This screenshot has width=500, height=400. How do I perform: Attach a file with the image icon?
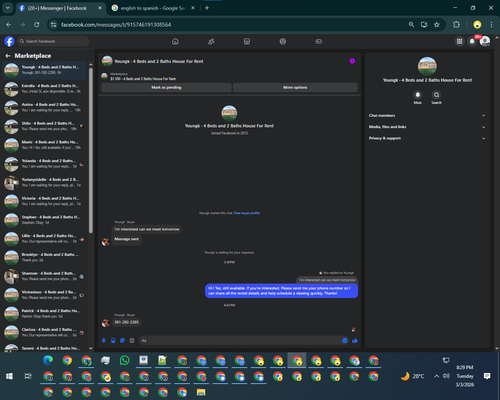tap(113, 340)
